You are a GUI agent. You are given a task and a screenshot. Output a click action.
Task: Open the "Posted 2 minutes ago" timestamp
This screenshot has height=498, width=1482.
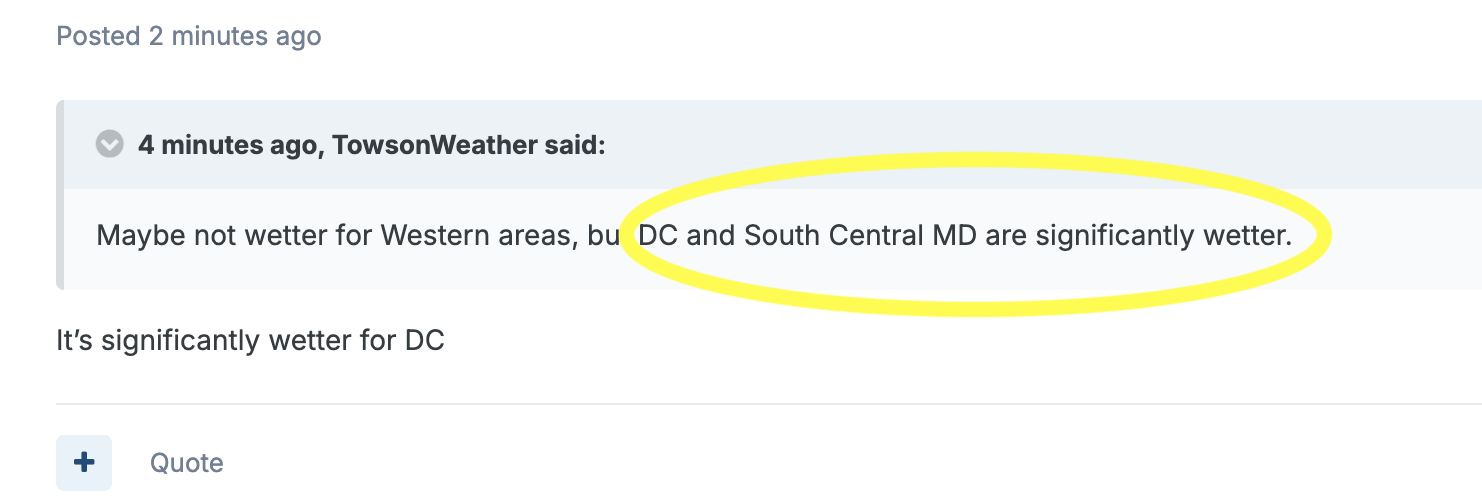(189, 37)
